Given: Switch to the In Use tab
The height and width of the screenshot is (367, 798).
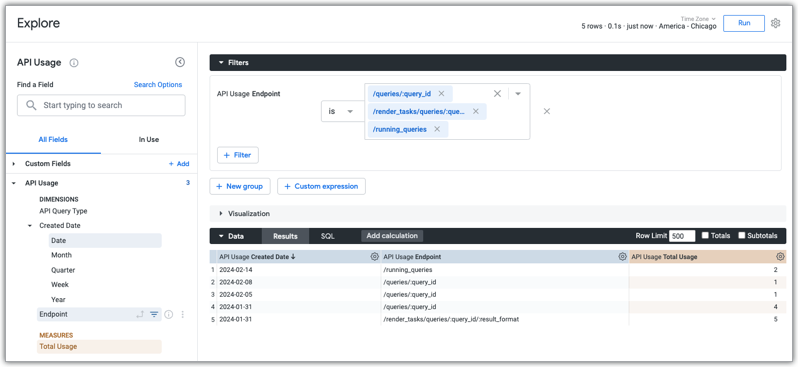Looking at the screenshot, I should tap(149, 139).
